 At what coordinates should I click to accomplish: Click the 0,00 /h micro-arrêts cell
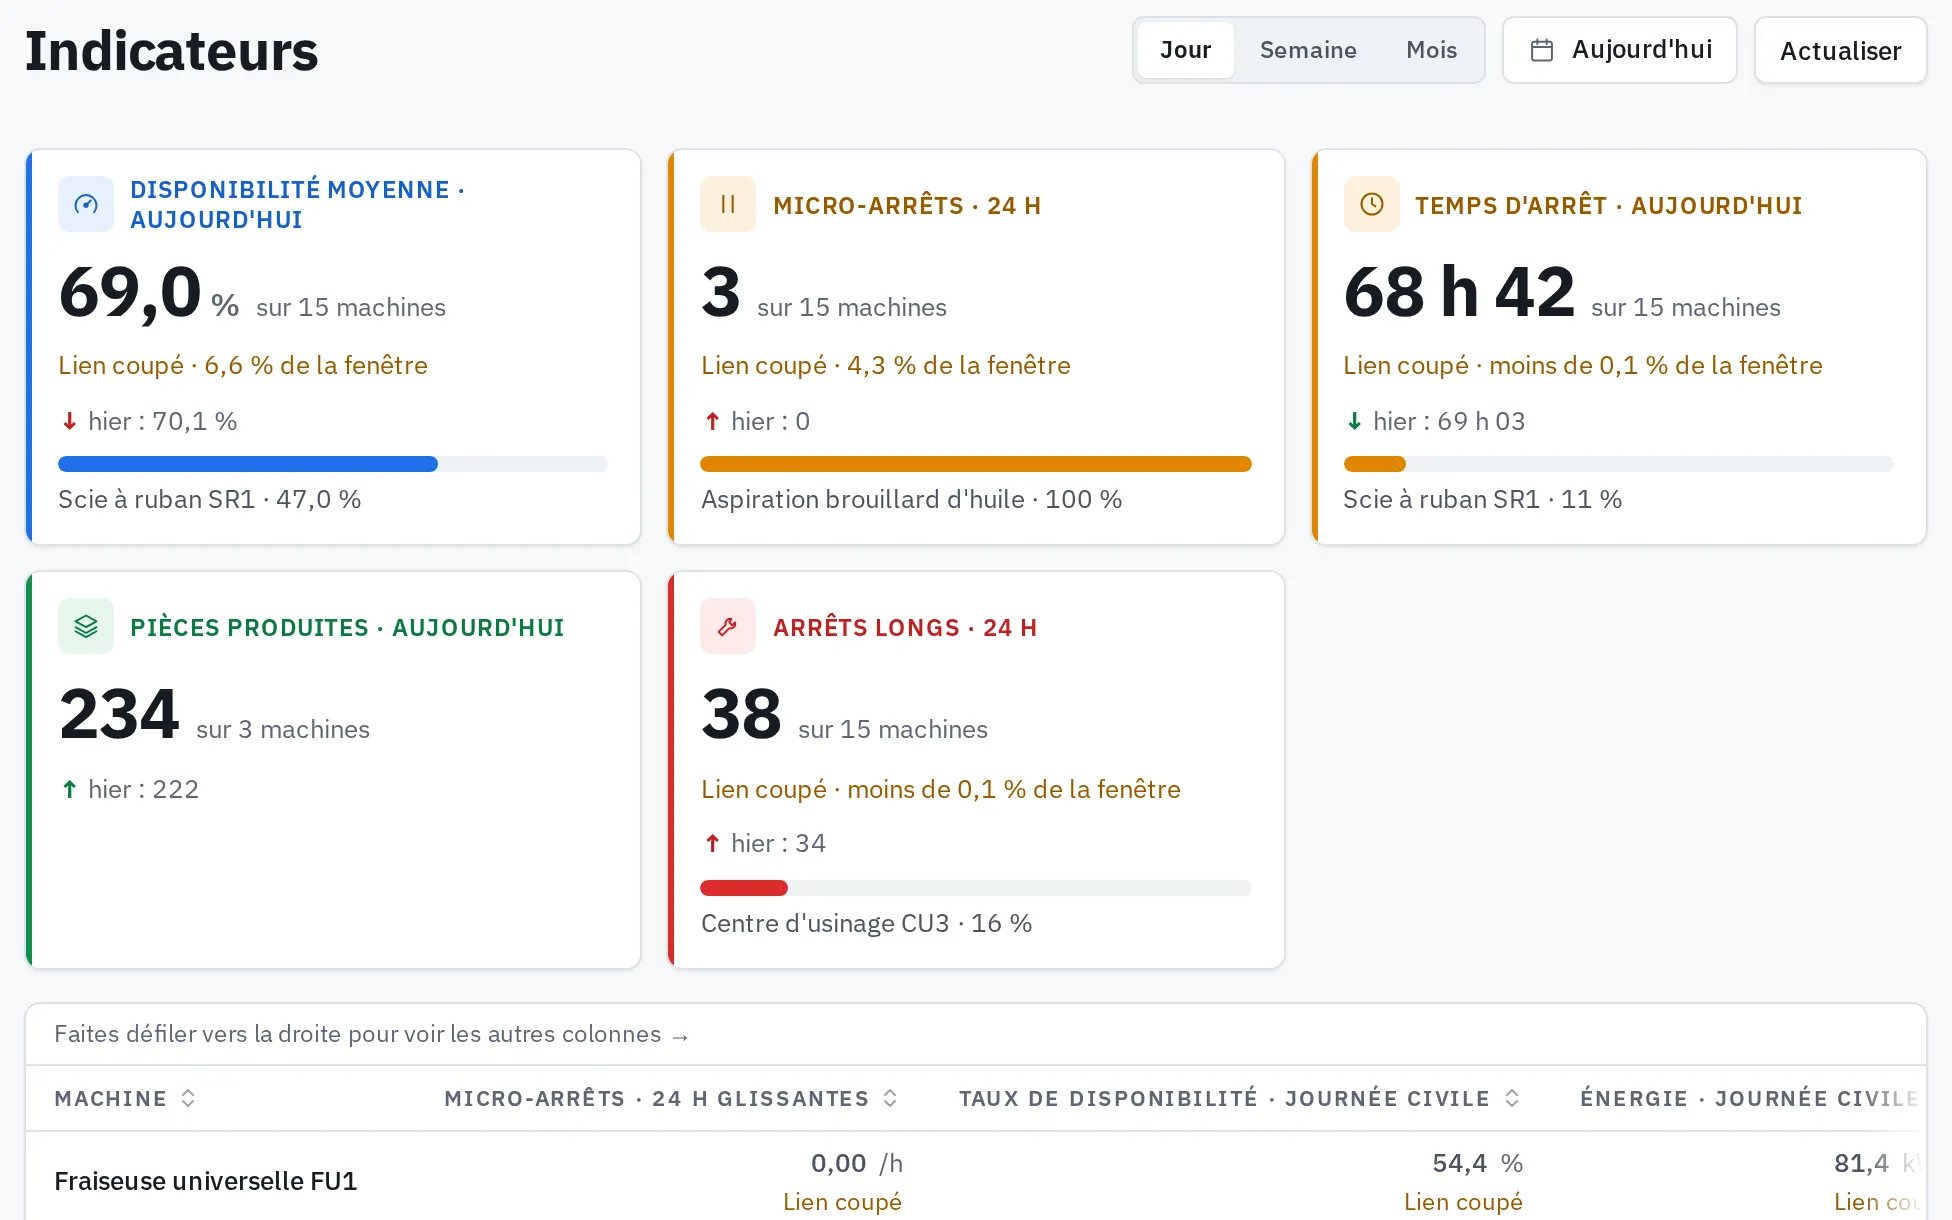pos(856,1163)
